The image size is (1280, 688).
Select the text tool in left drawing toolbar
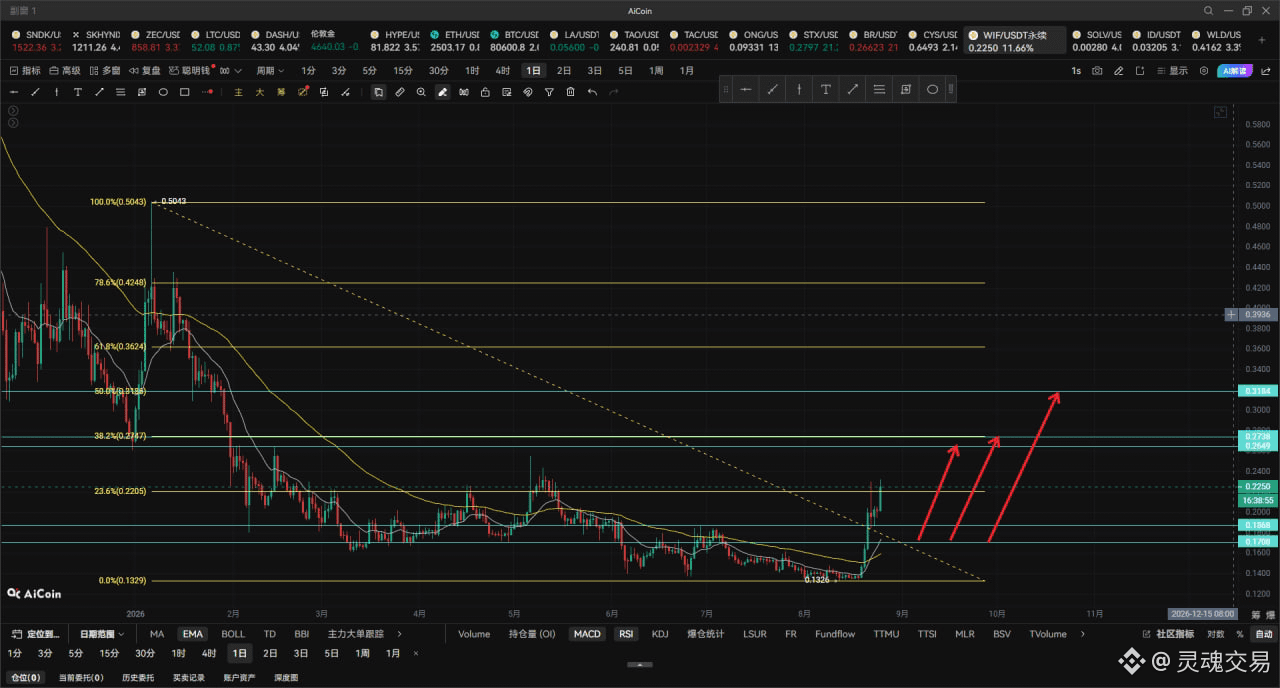[78, 92]
